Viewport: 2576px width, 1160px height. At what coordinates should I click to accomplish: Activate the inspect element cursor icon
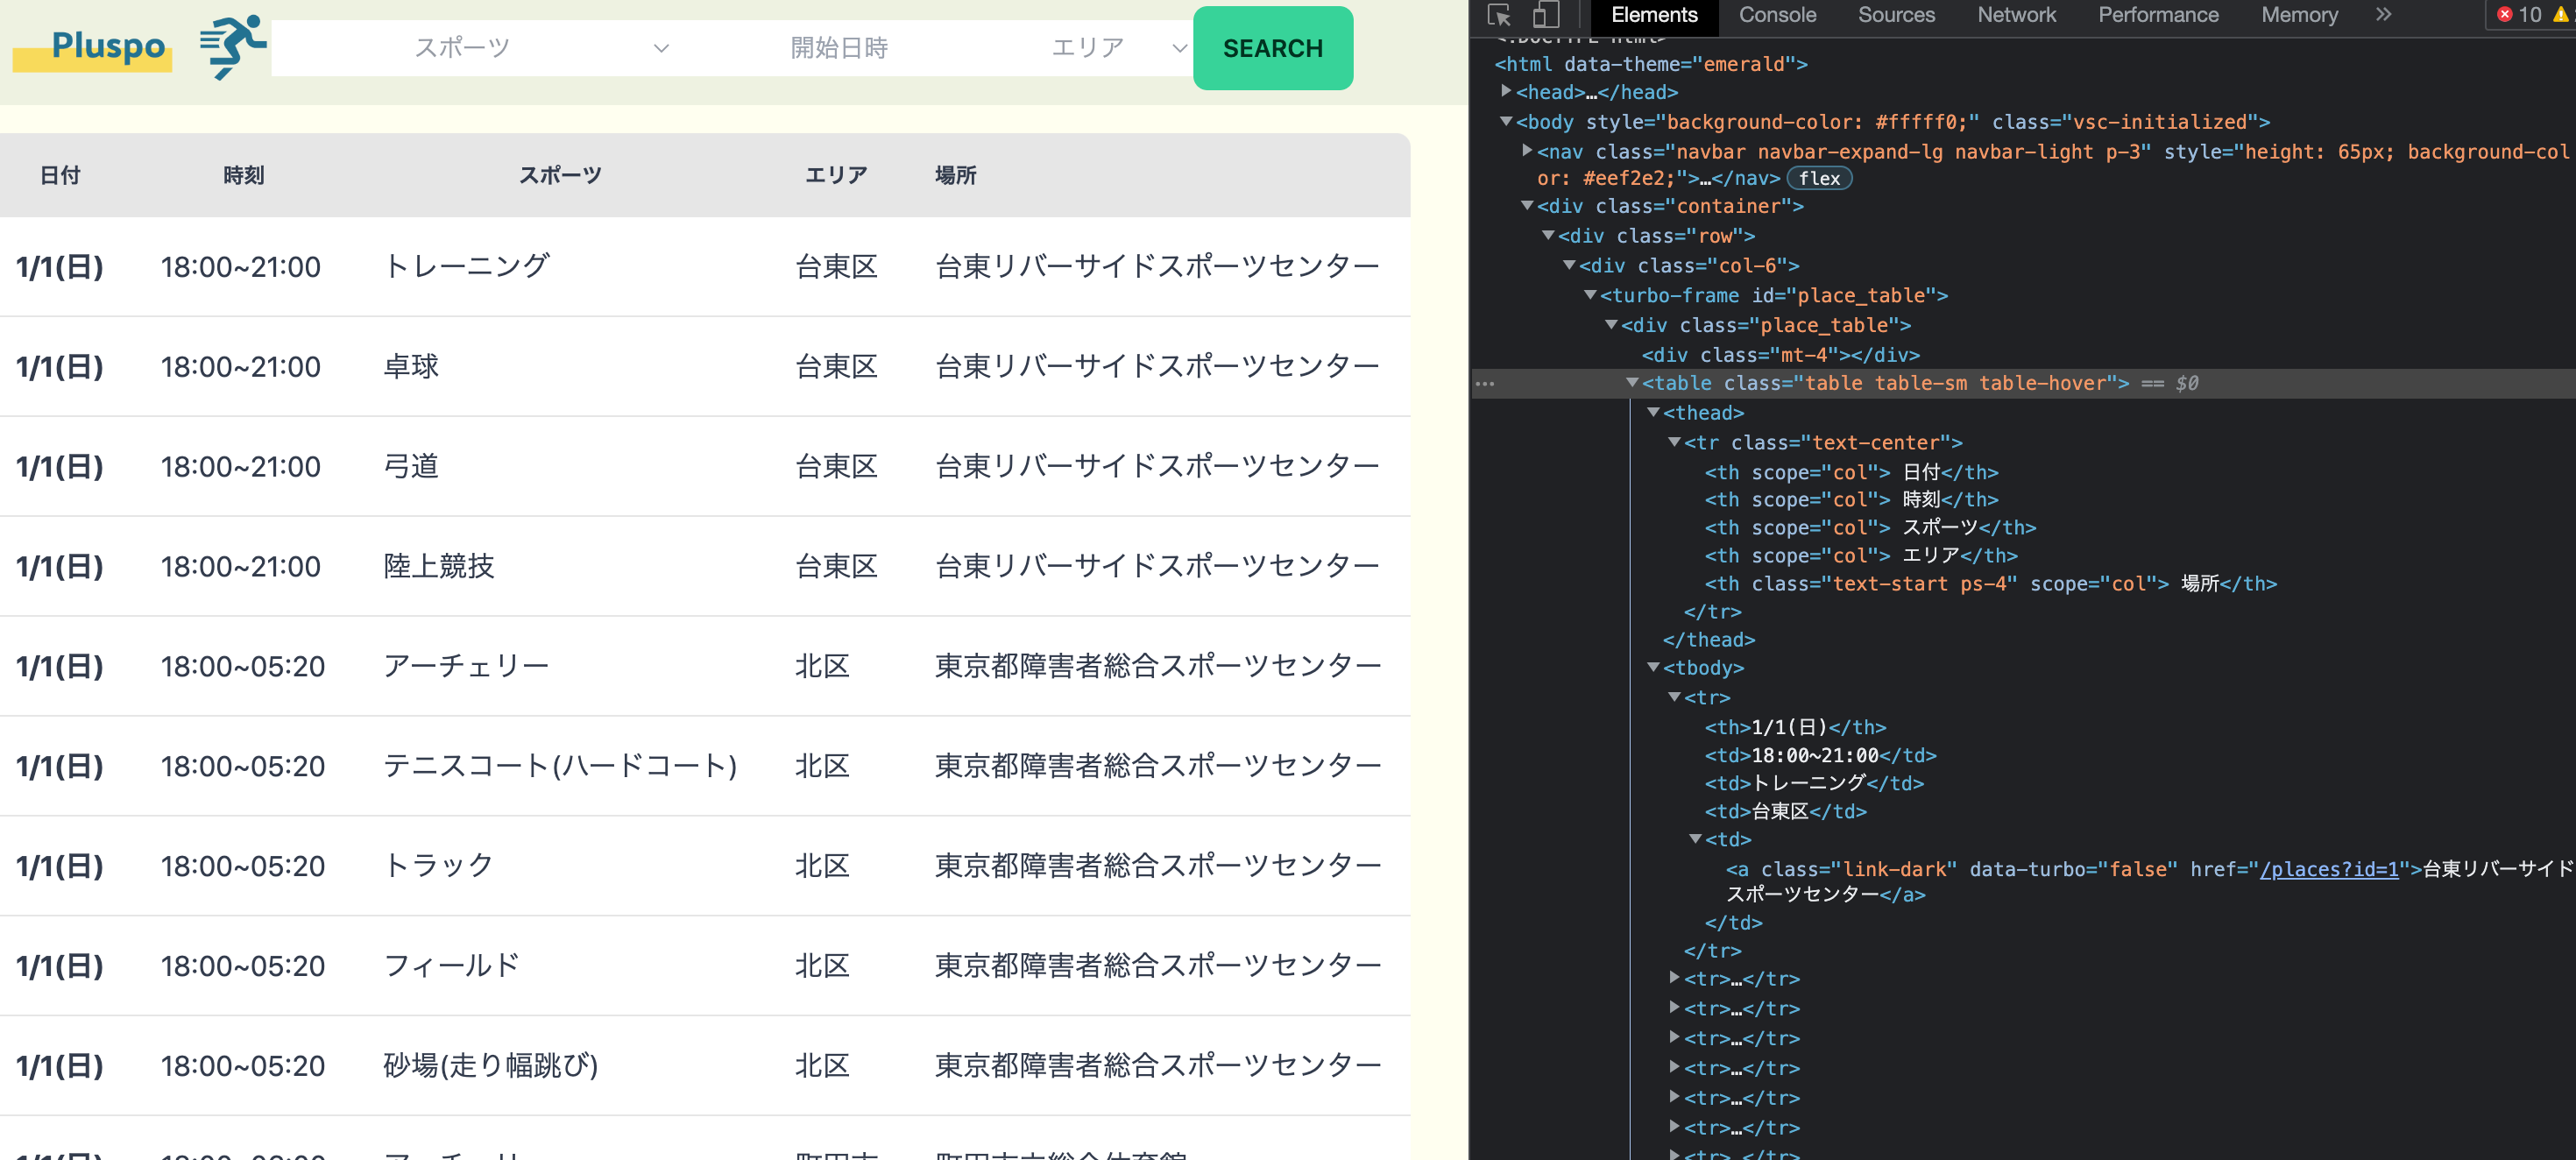pyautogui.click(x=1498, y=15)
